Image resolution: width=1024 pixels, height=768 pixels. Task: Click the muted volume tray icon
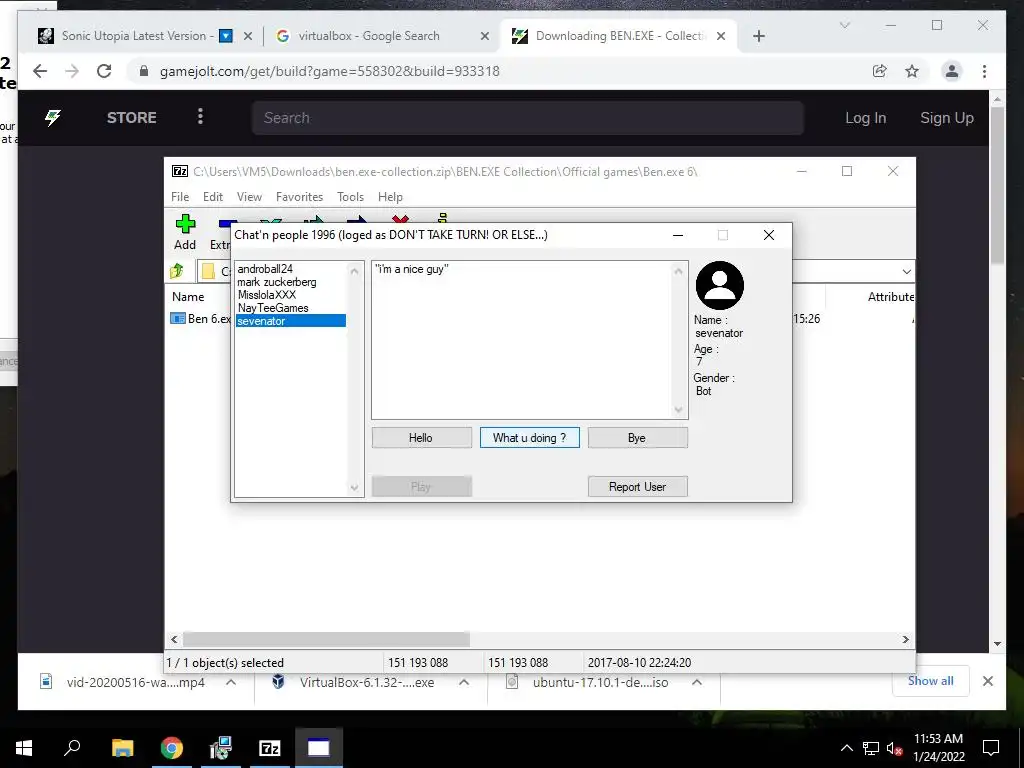tap(895, 748)
